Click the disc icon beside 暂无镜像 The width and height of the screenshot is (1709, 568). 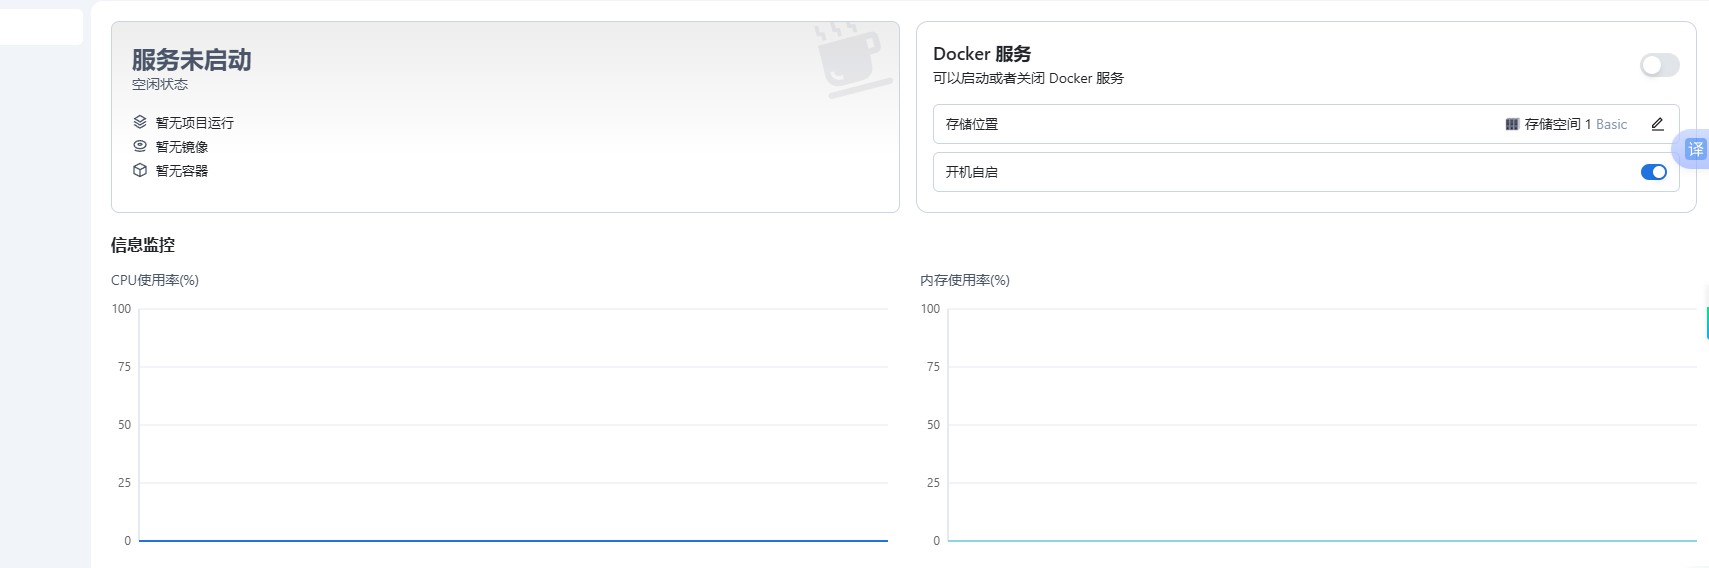(140, 146)
